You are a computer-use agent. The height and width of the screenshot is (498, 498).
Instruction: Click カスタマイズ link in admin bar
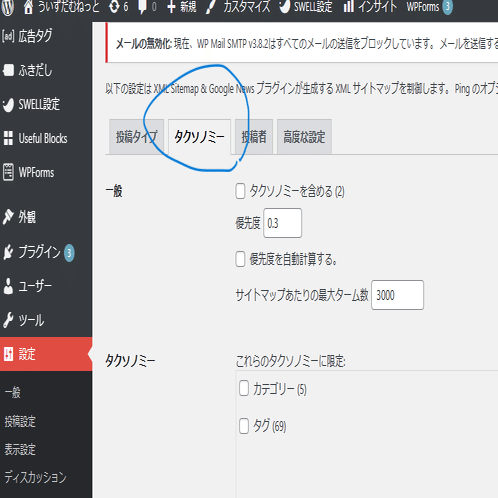(247, 7)
